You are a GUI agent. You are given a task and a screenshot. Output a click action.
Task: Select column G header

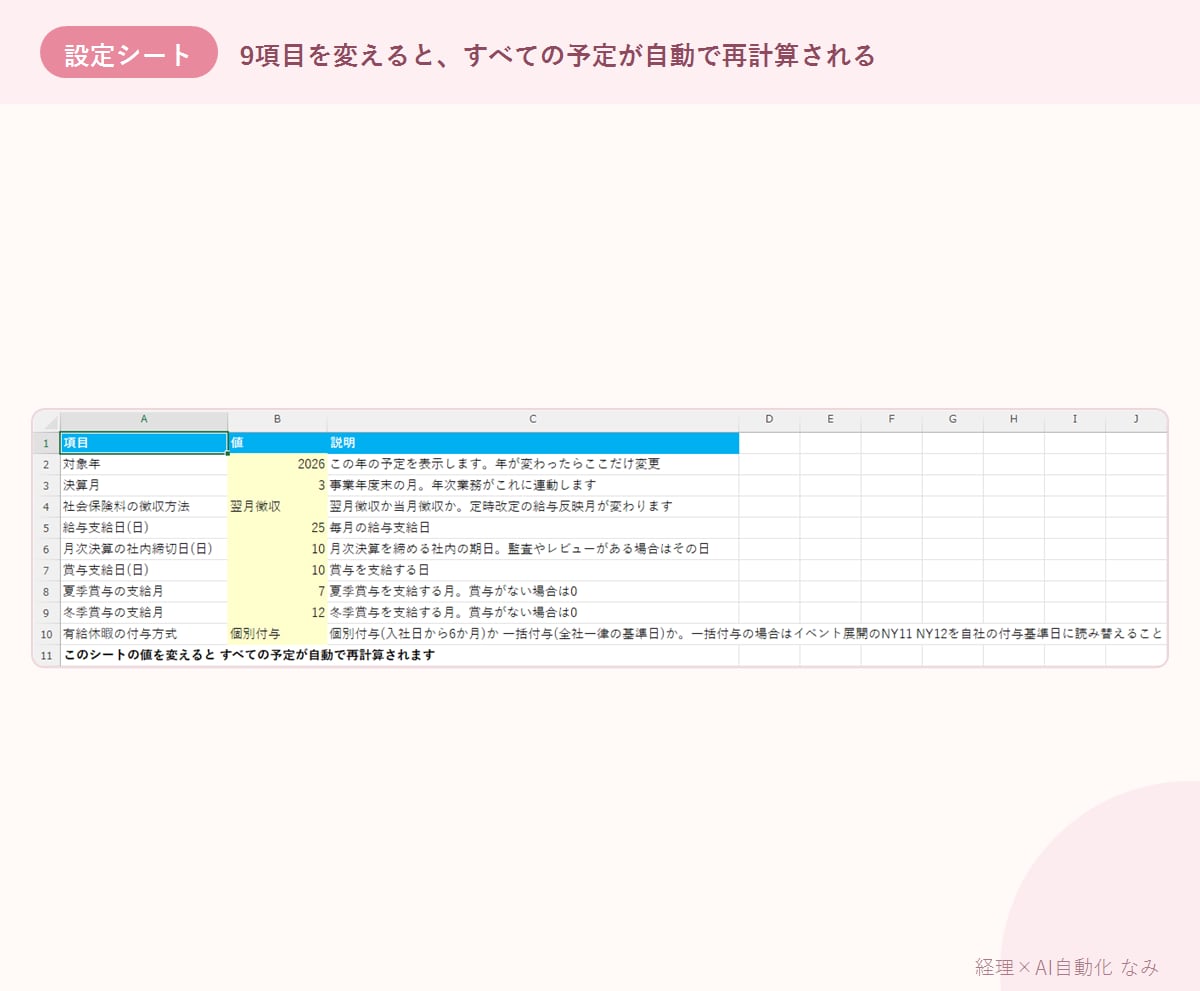[x=952, y=419]
